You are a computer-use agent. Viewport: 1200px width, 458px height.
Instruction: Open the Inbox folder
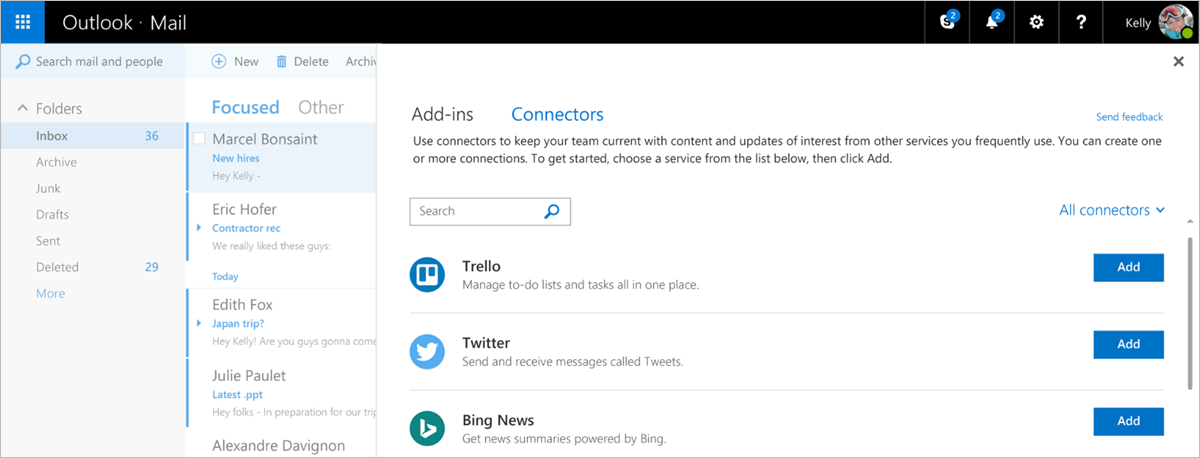coord(93,136)
